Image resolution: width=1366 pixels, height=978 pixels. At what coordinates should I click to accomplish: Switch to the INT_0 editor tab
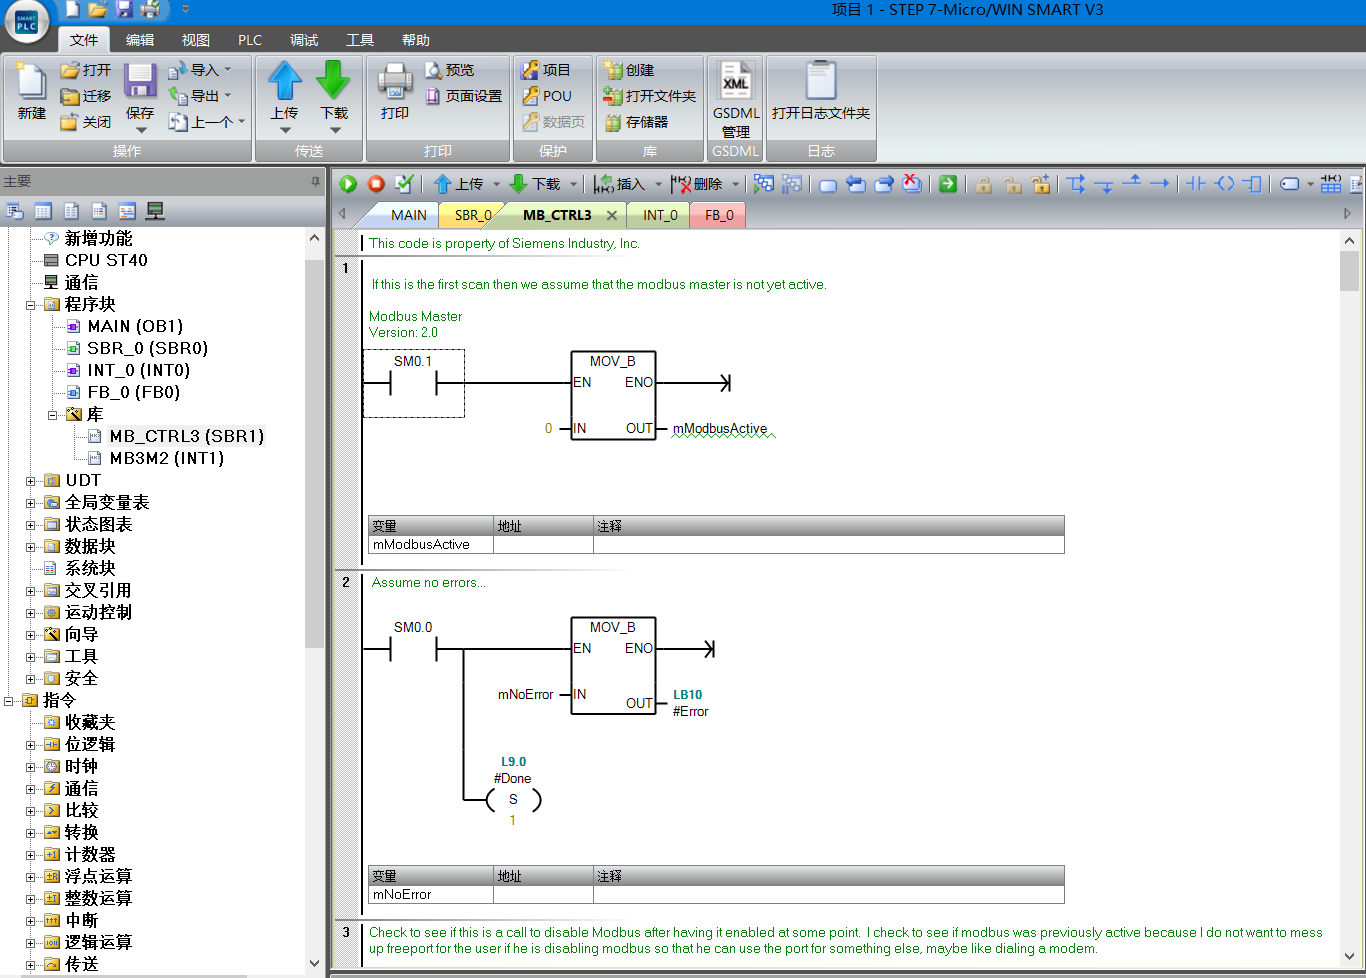660,215
